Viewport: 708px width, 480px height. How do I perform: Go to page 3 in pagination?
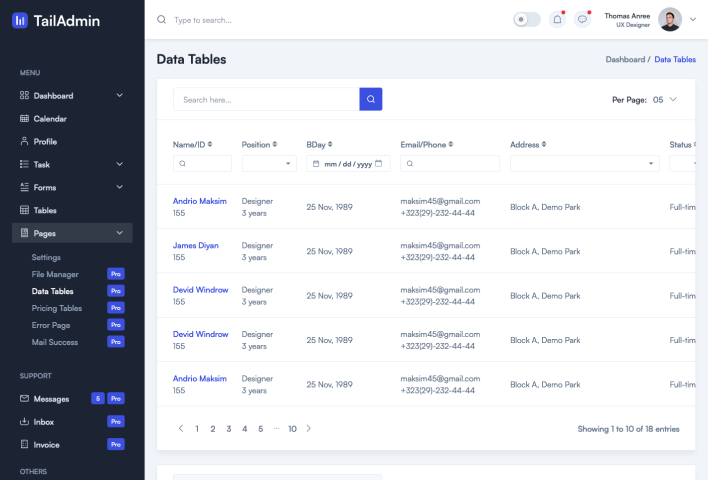228,429
